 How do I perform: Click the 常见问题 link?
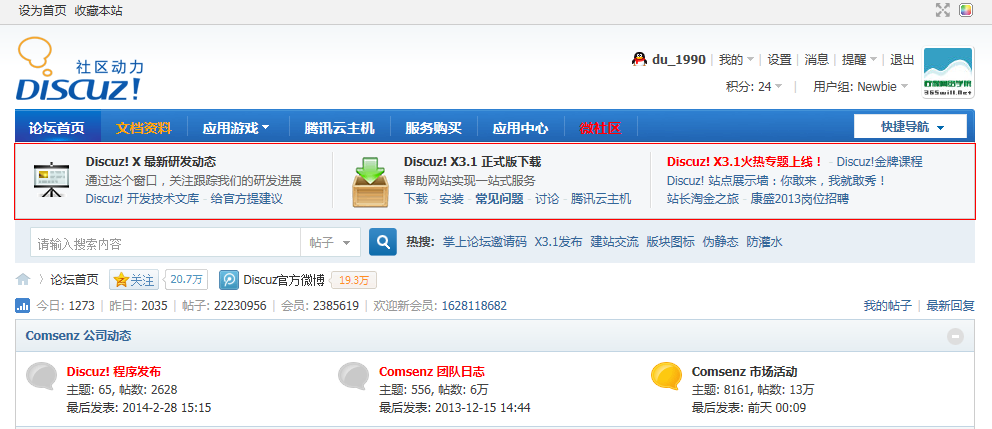(500, 199)
